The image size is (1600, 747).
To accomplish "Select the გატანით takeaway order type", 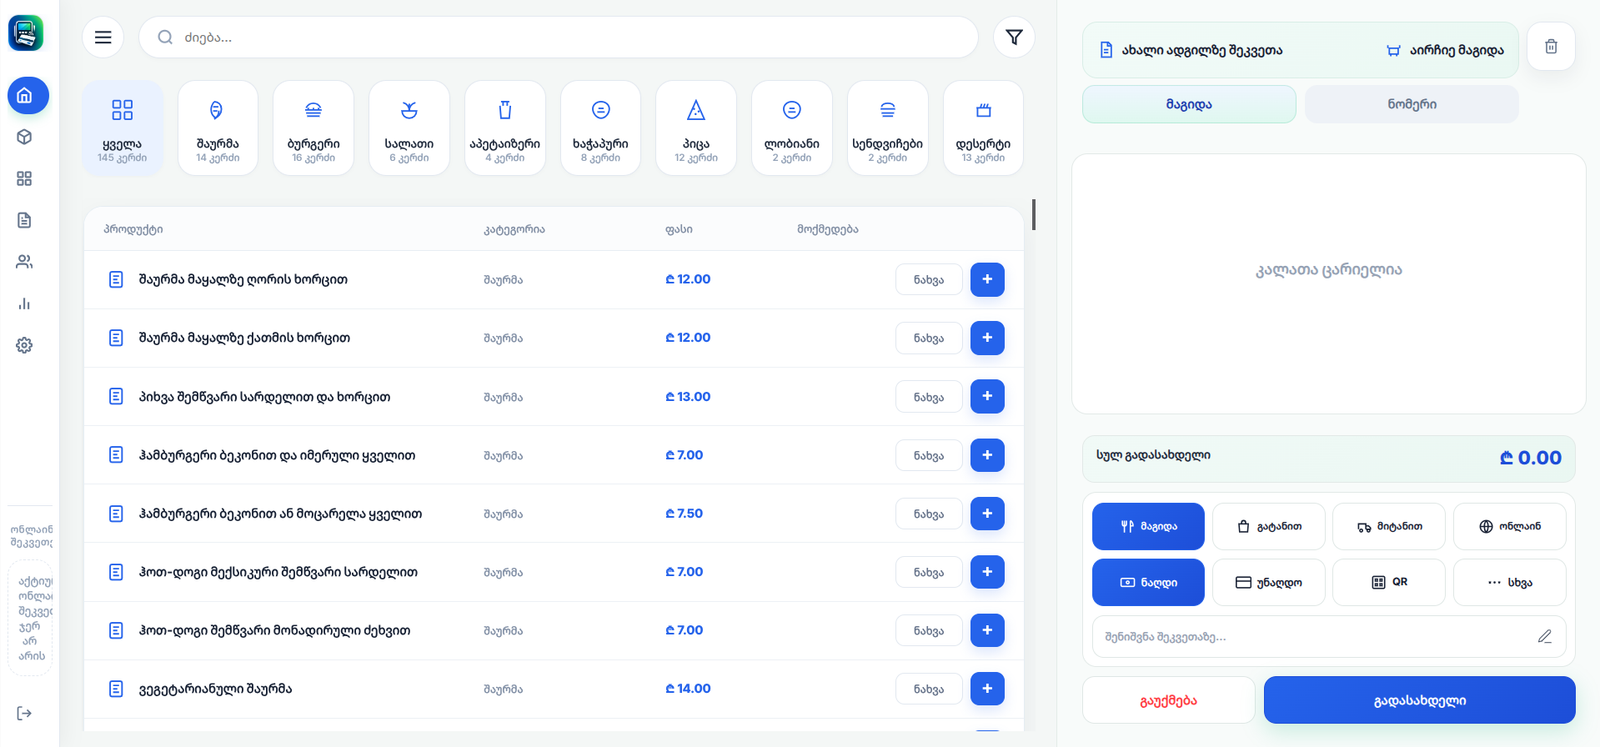I will pos(1269,526).
